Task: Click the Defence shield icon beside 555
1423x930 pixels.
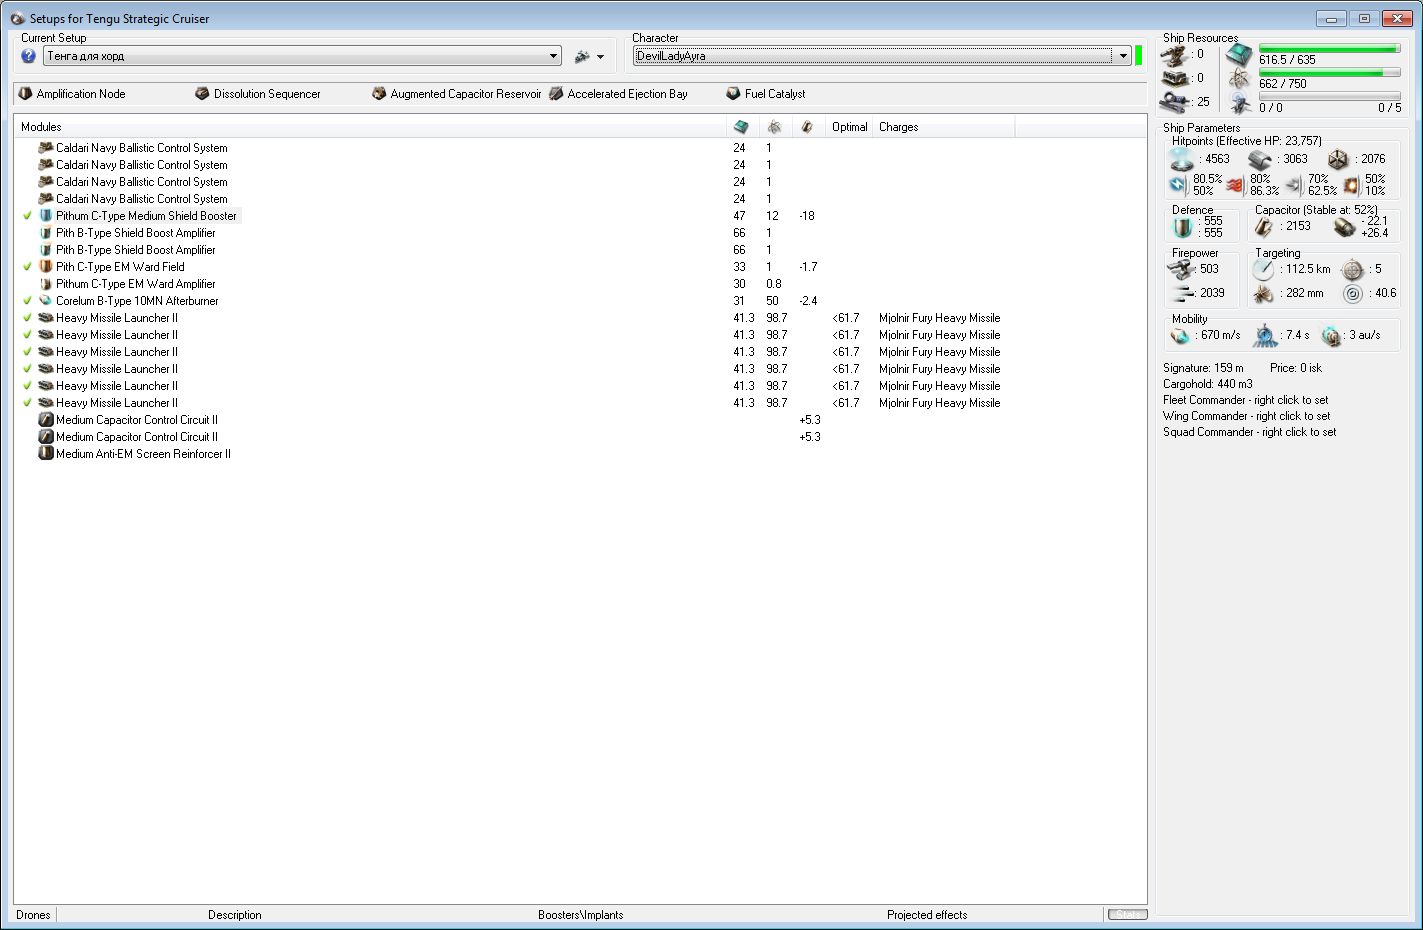Action: tap(1183, 227)
